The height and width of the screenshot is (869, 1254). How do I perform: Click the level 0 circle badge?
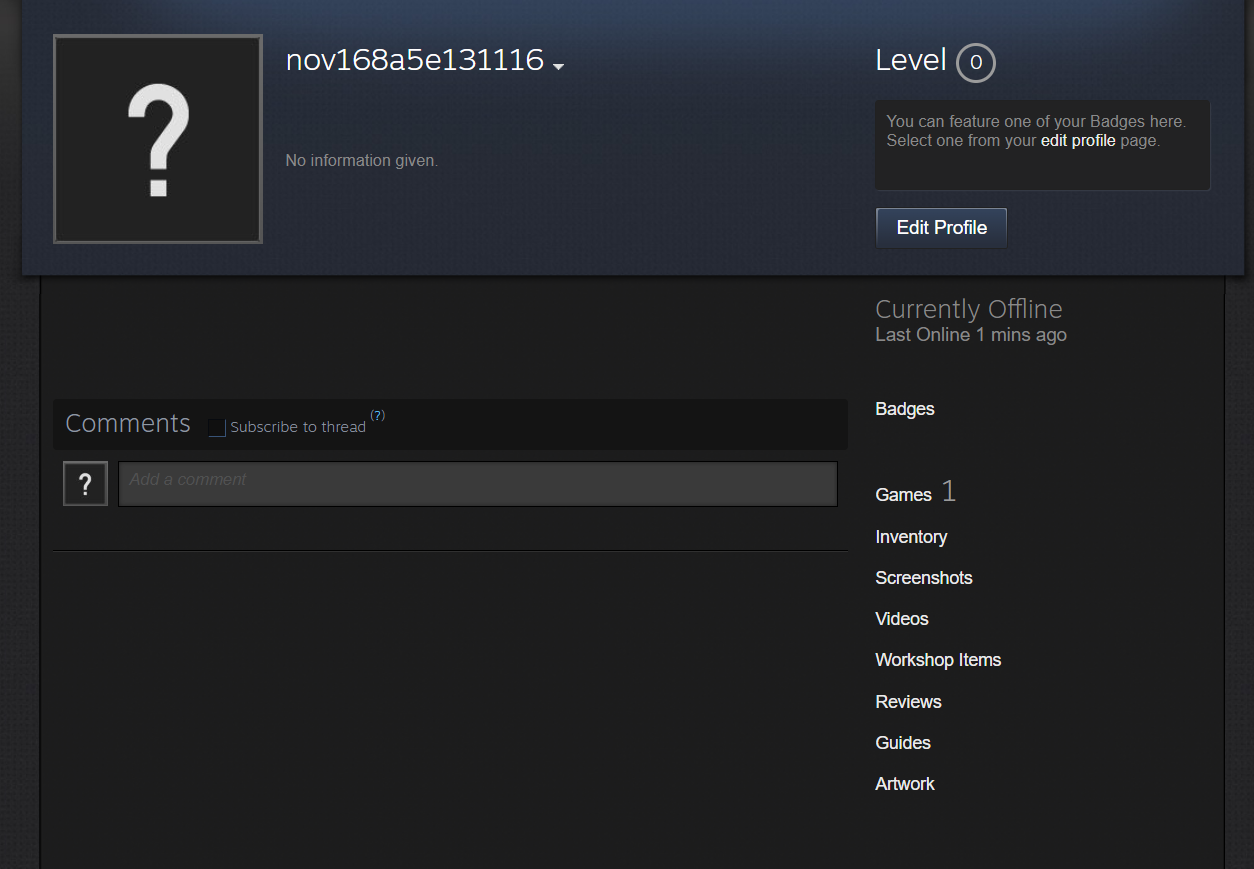[976, 63]
